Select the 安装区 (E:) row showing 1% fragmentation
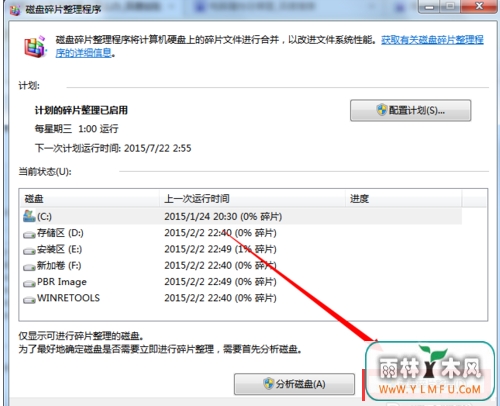Screen dimensions: 500x406 pos(242,249)
